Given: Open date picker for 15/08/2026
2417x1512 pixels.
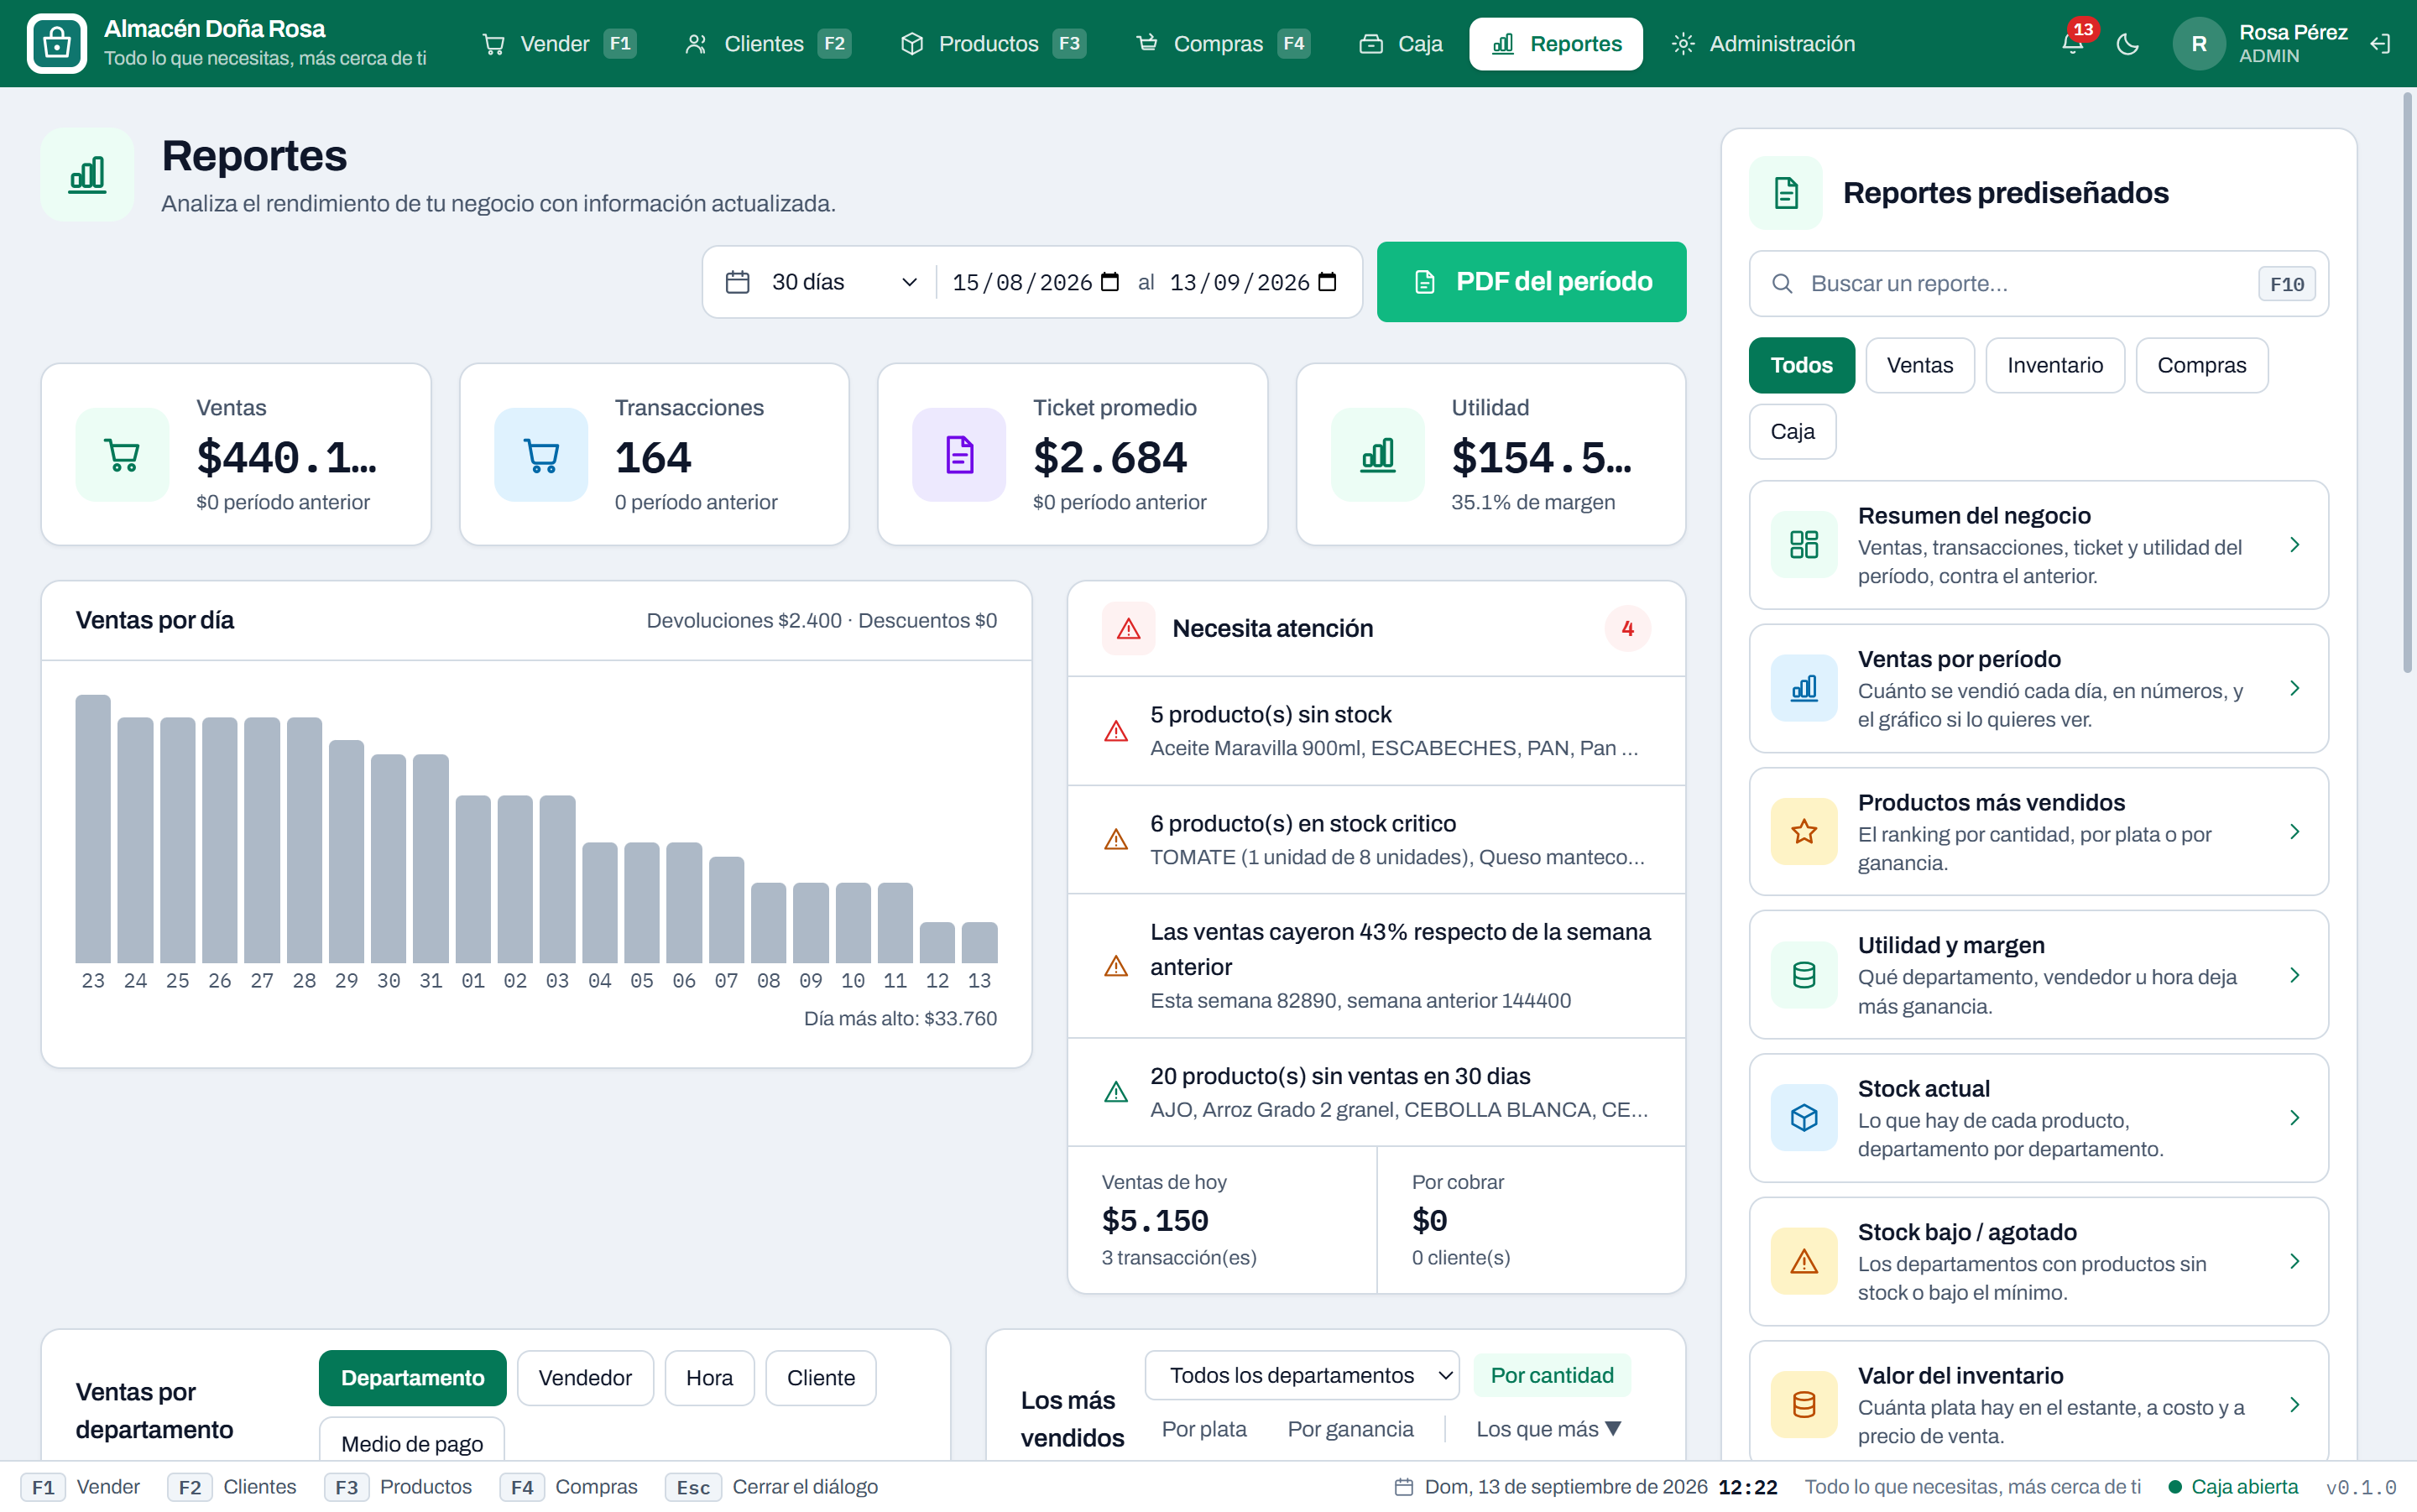Looking at the screenshot, I should click(1109, 282).
